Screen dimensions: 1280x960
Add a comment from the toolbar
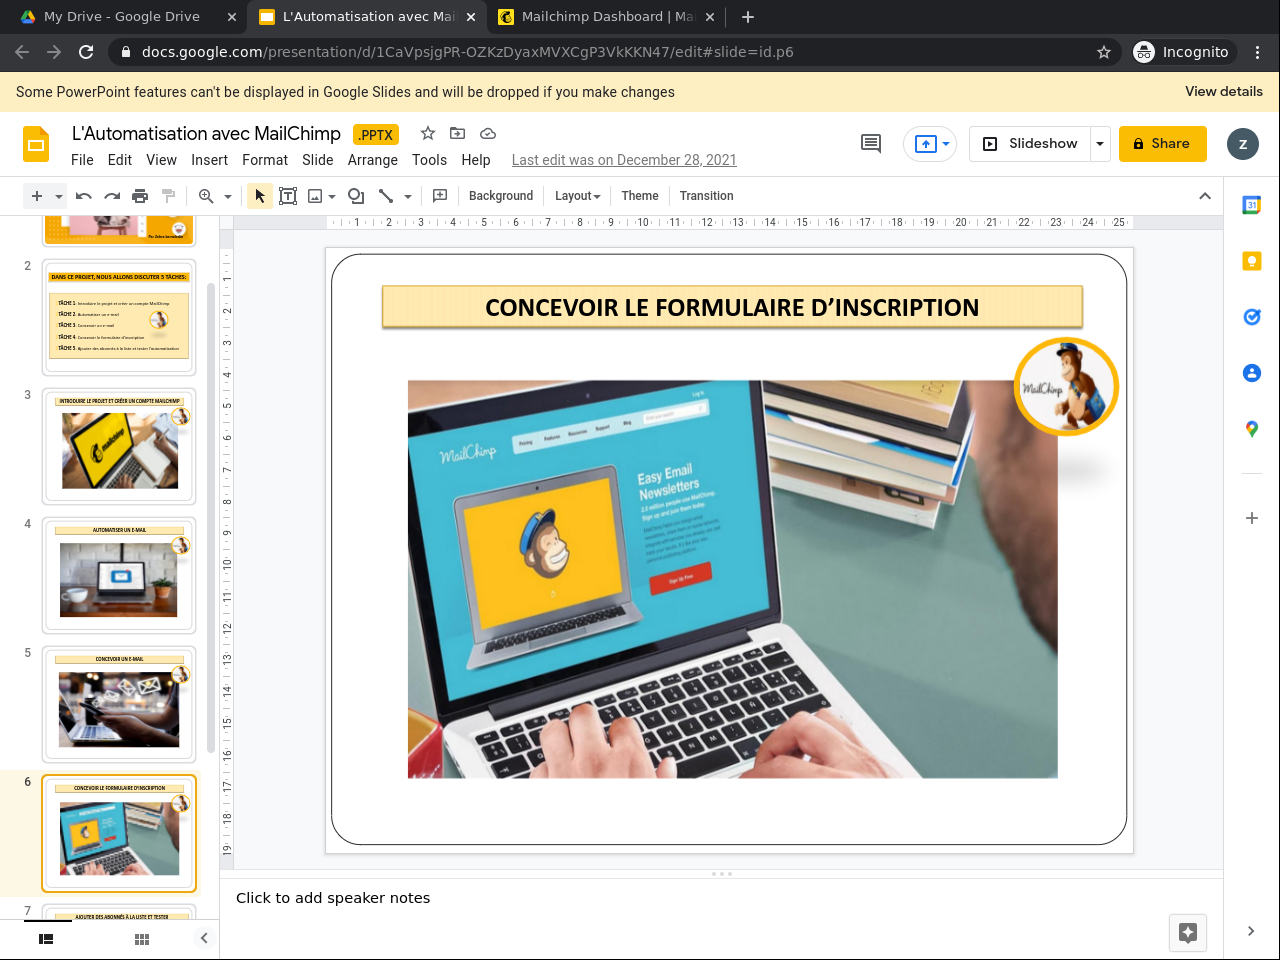pyautogui.click(x=440, y=196)
